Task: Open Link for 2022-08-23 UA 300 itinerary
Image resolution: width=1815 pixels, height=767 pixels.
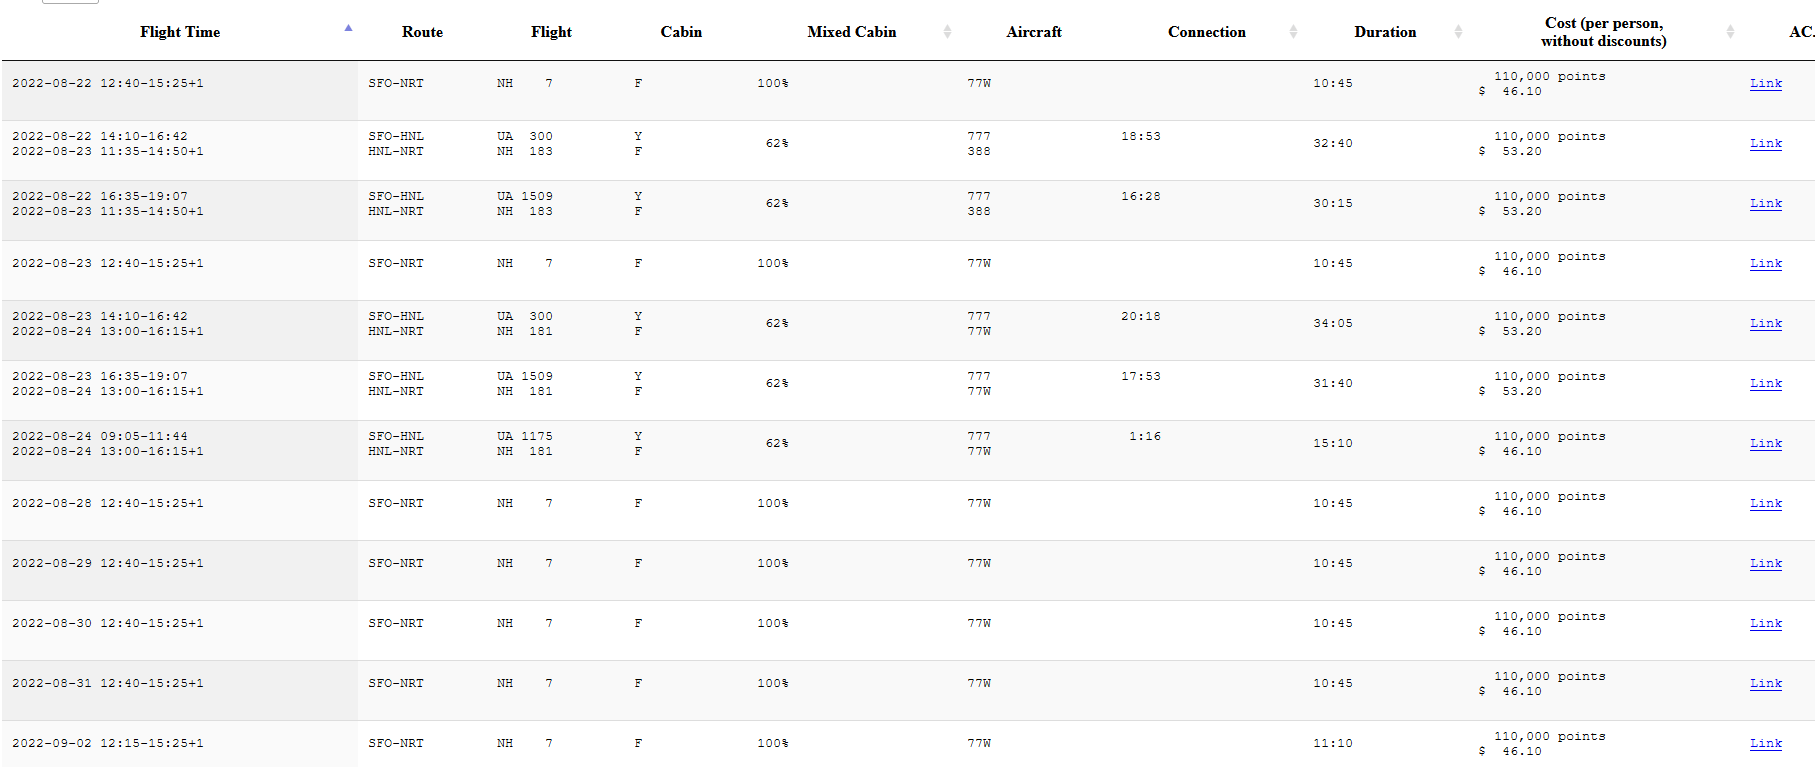Action: (1765, 324)
